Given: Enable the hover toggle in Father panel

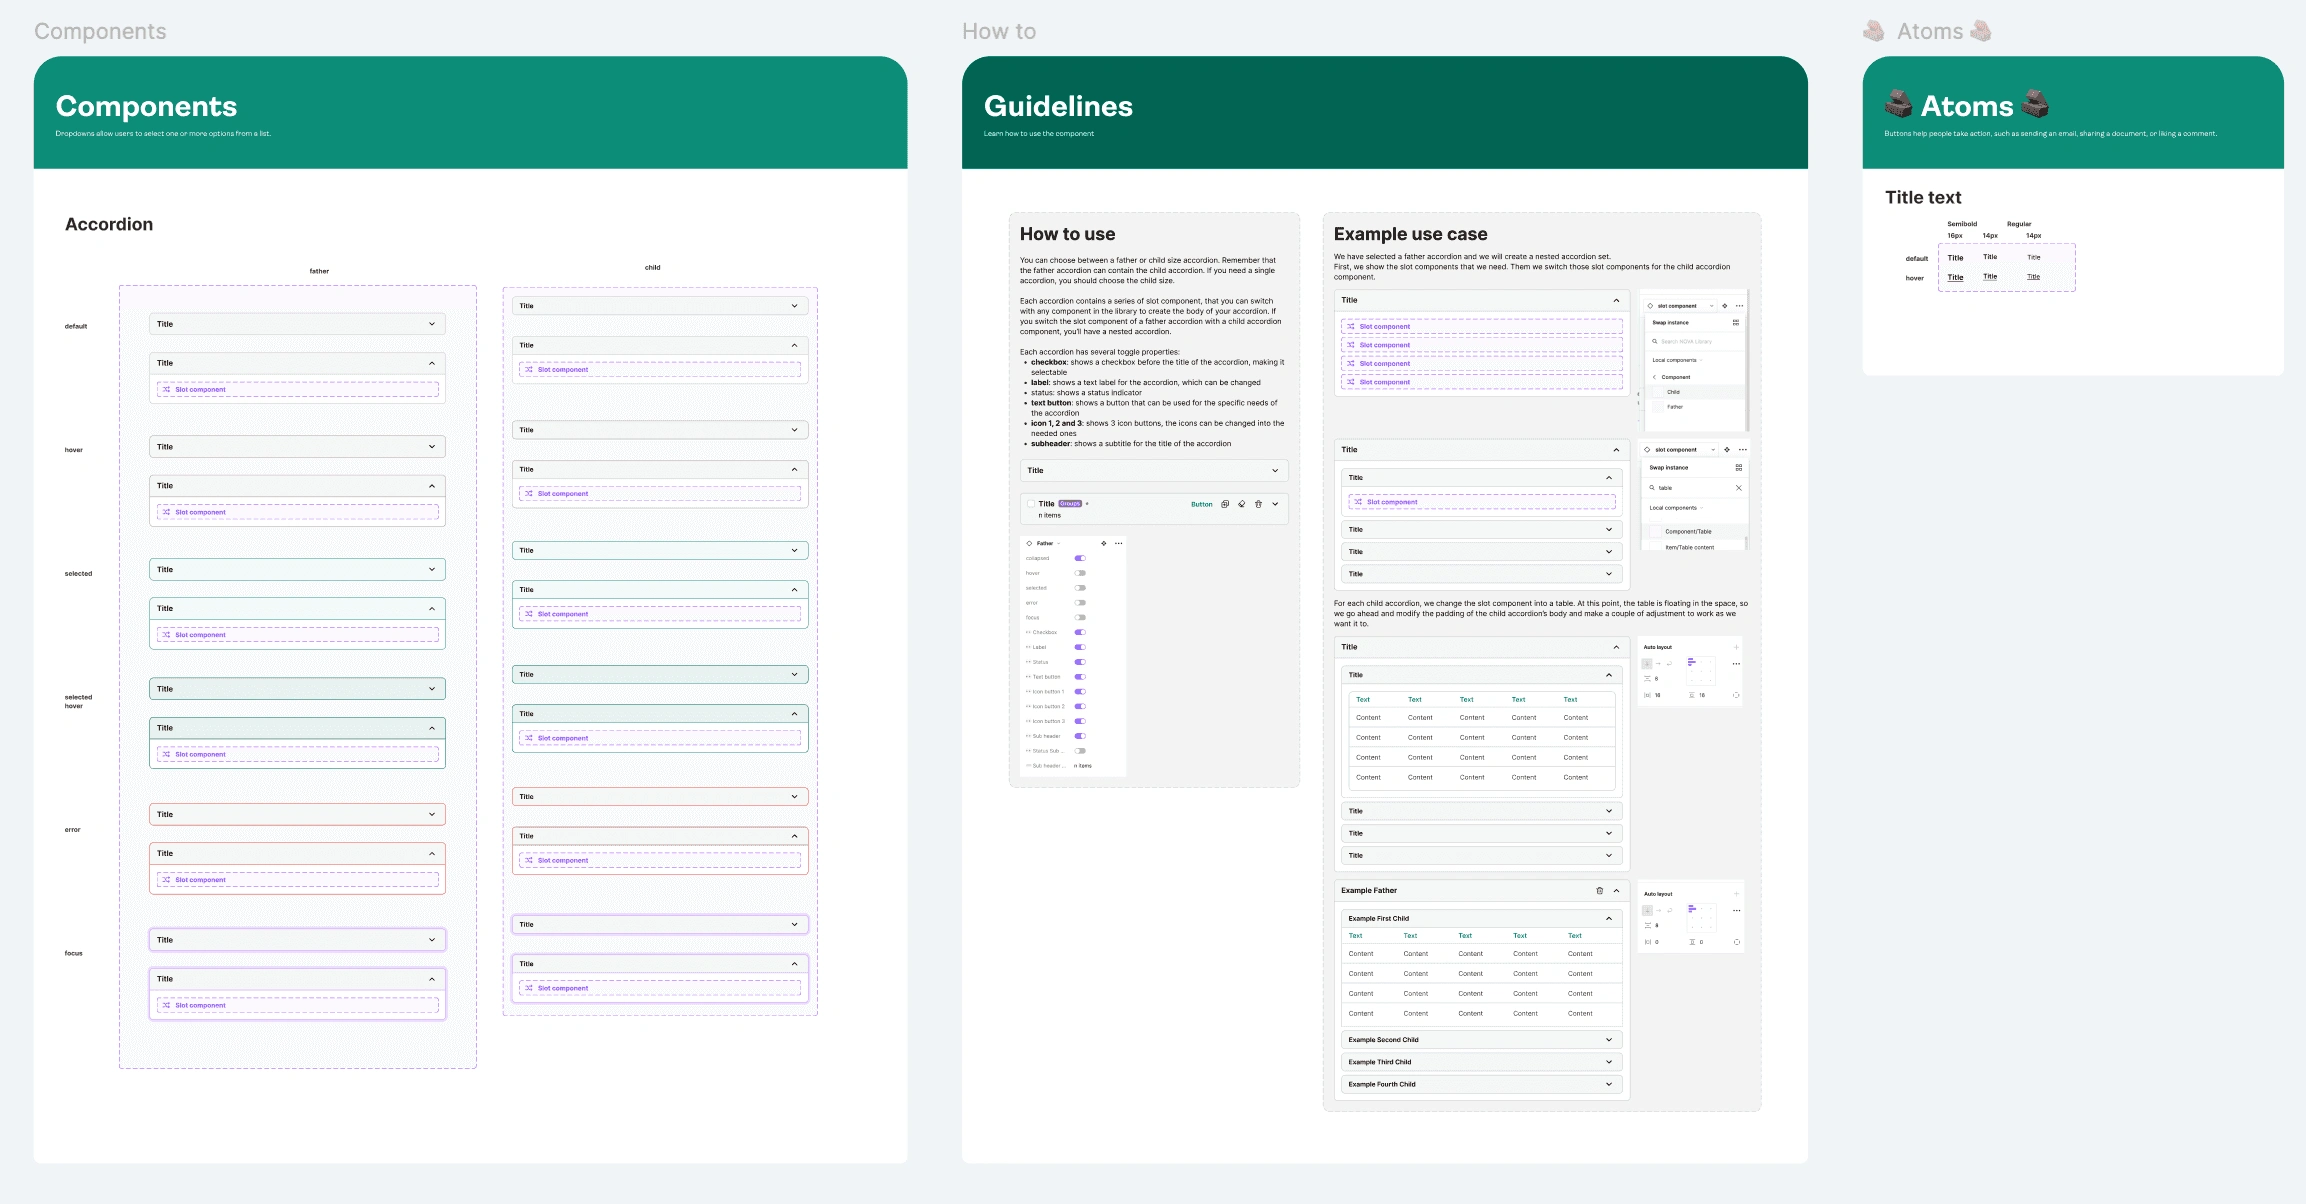Looking at the screenshot, I should coord(1080,573).
